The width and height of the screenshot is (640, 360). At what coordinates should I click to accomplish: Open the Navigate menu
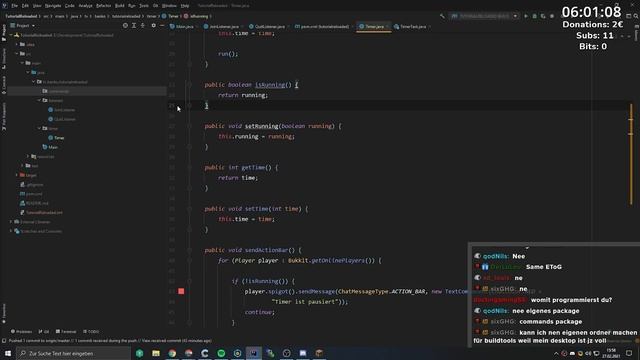[x=53, y=6]
